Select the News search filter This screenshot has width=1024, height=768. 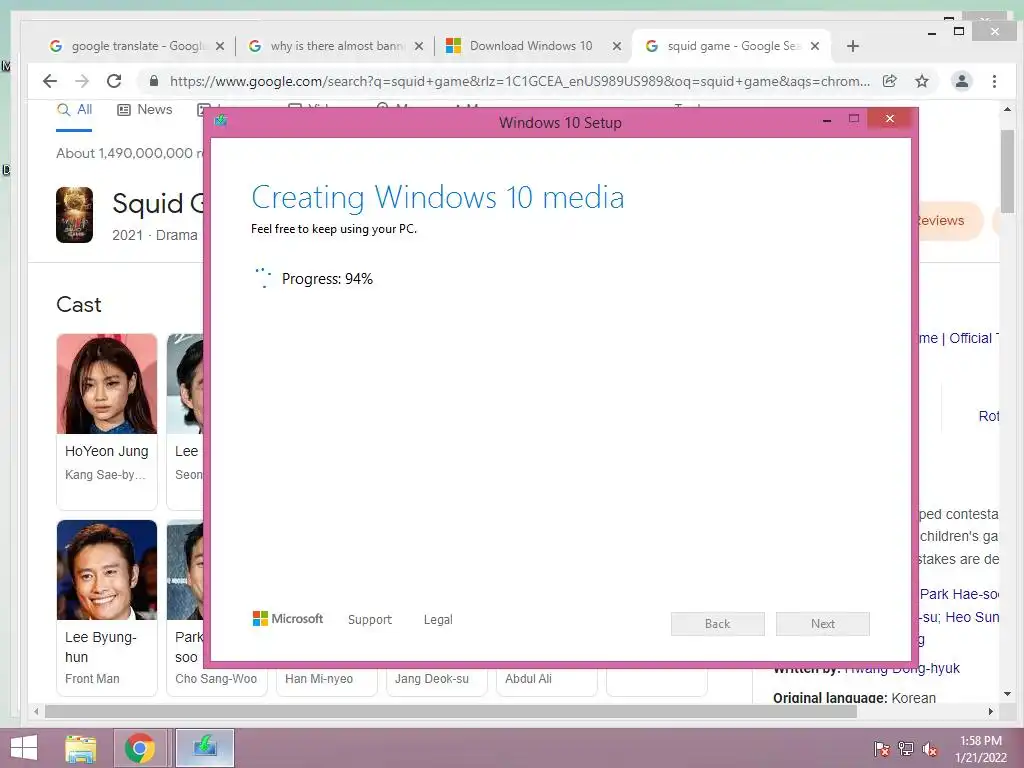(144, 110)
